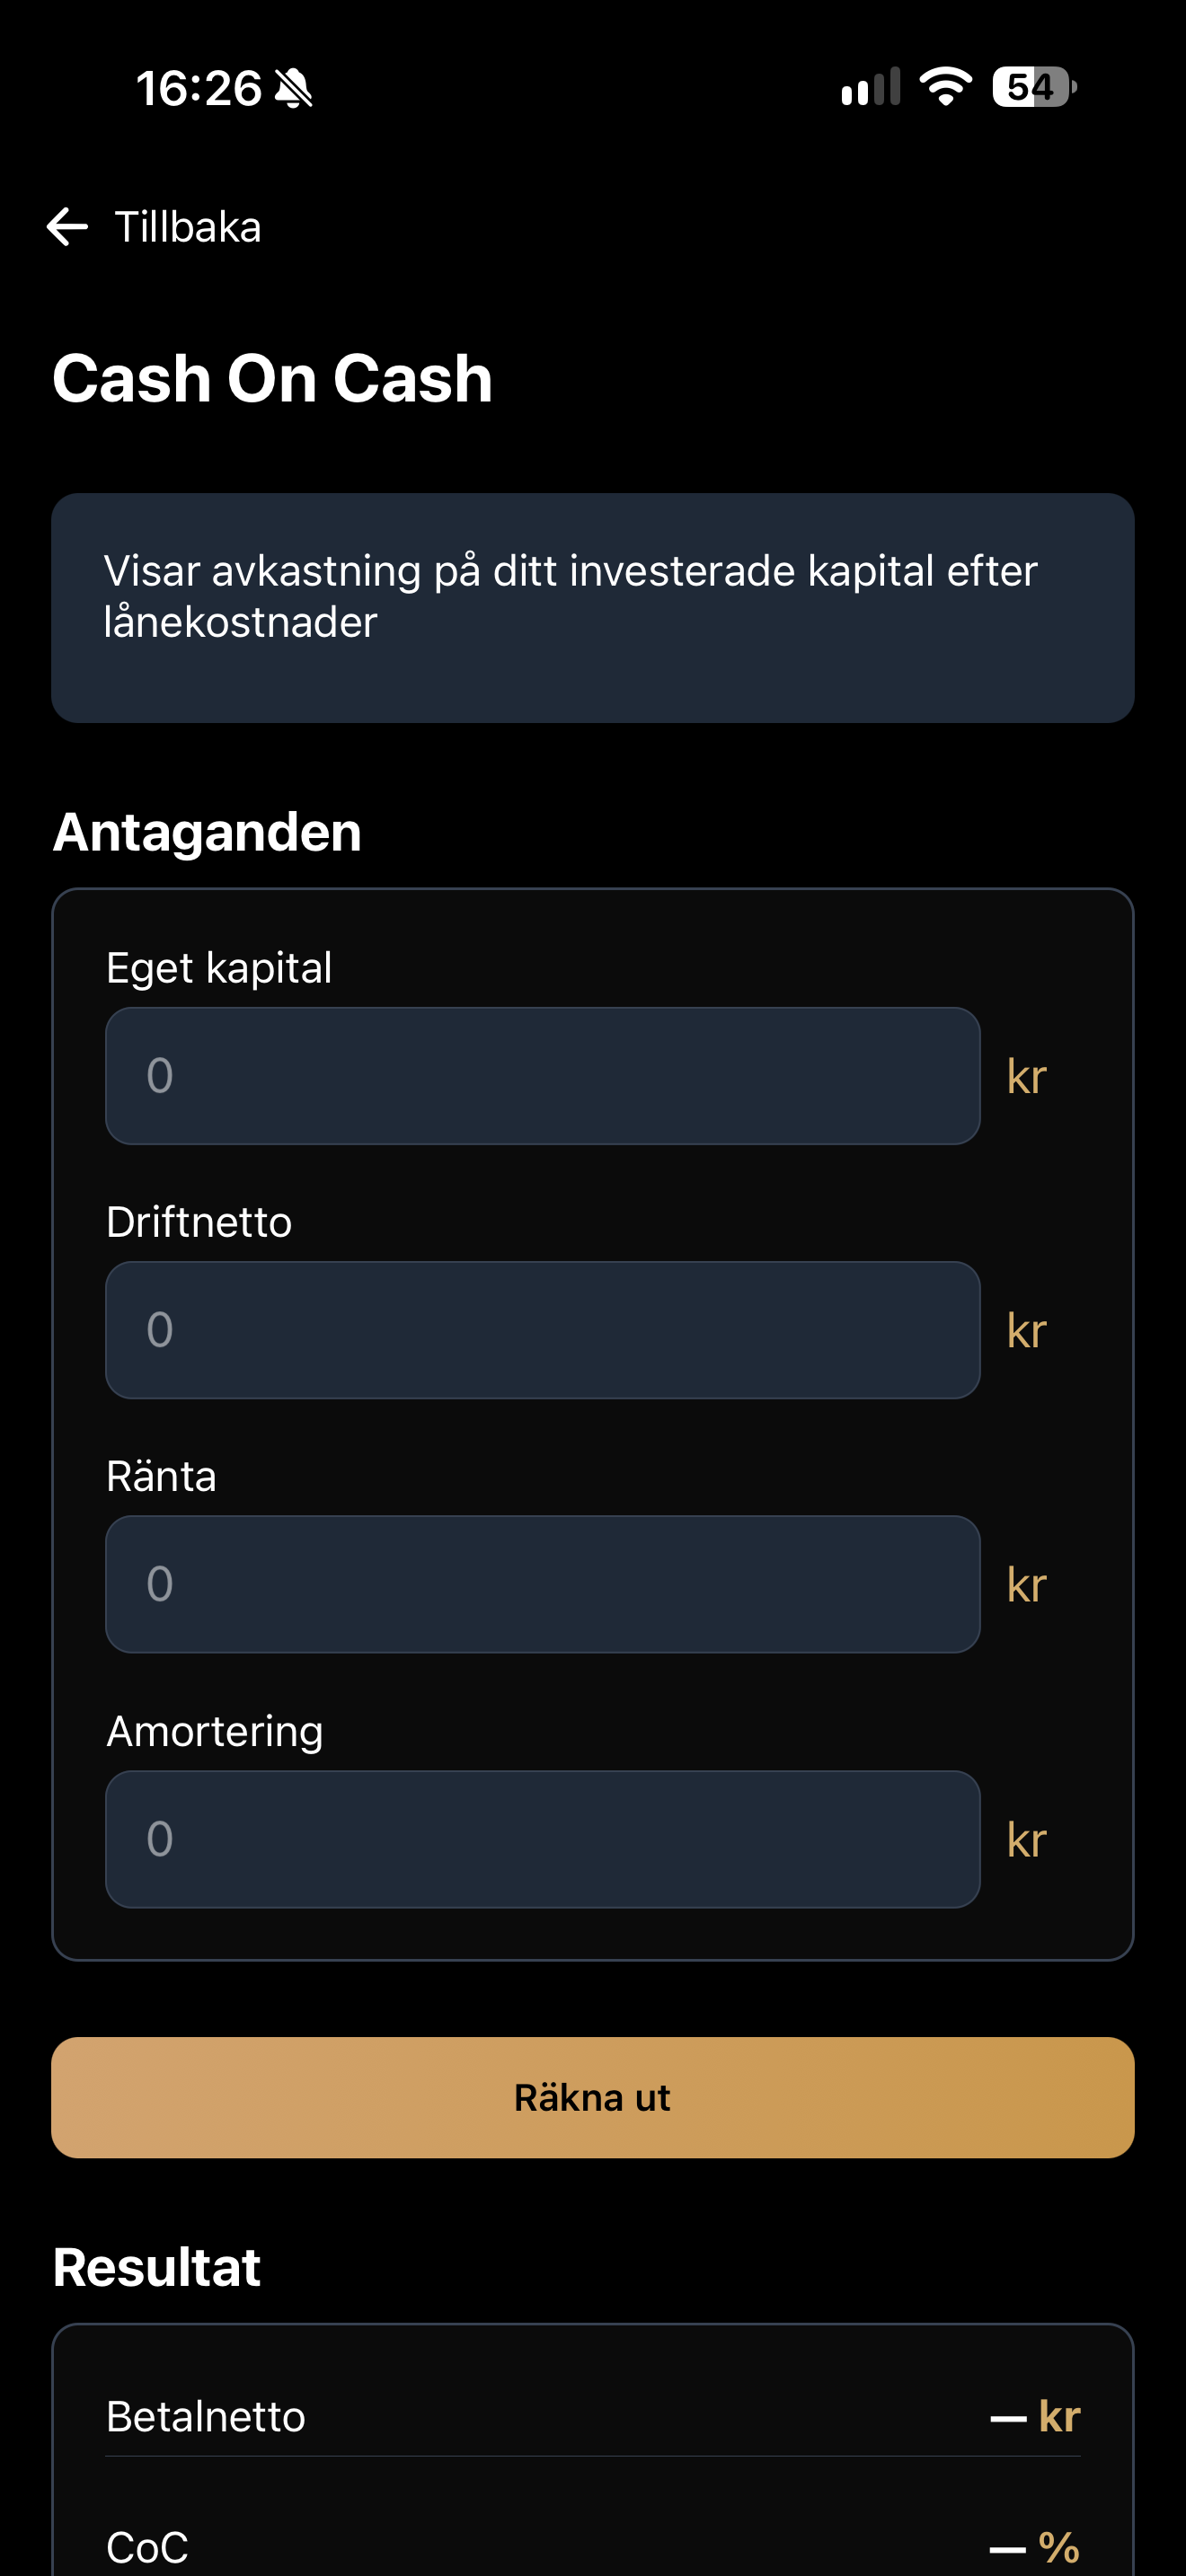Screen dimensions: 1186x2576
Task: Tap the Tillbaka link text
Action: pos(188,227)
